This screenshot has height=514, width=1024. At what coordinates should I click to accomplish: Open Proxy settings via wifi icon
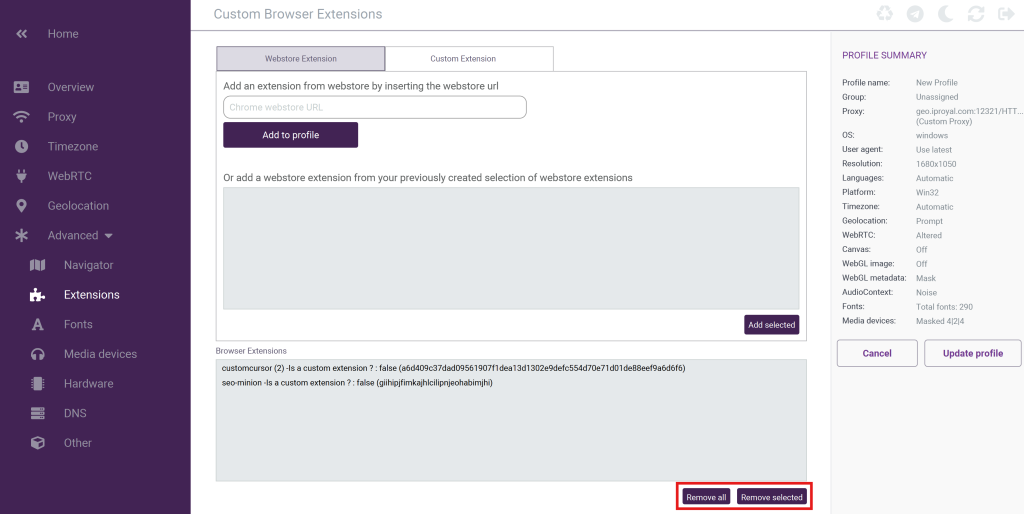[22, 117]
